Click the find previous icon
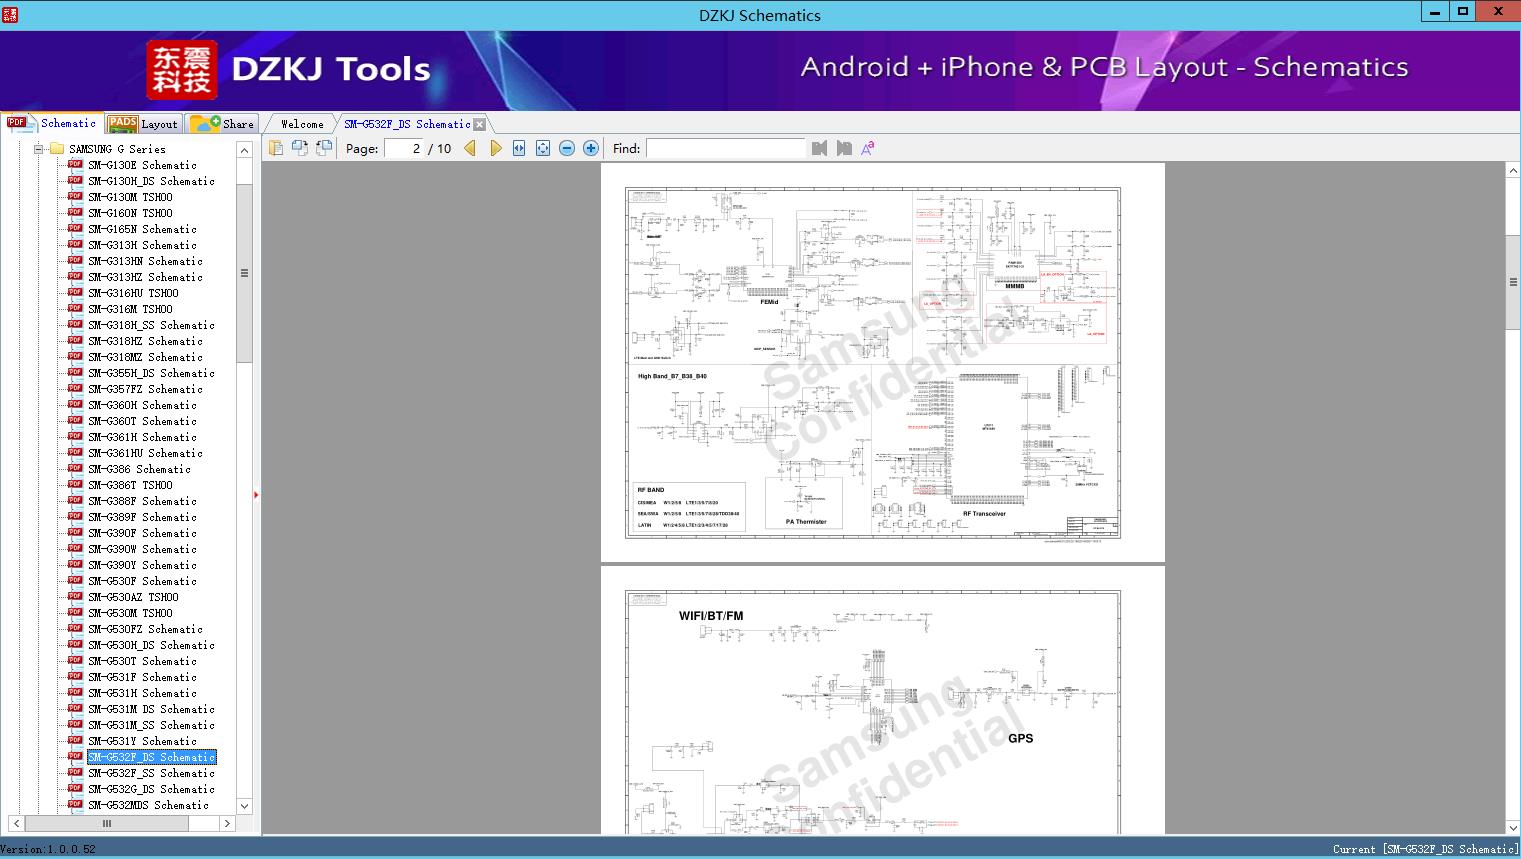Viewport: 1521px width, 859px height. click(820, 148)
